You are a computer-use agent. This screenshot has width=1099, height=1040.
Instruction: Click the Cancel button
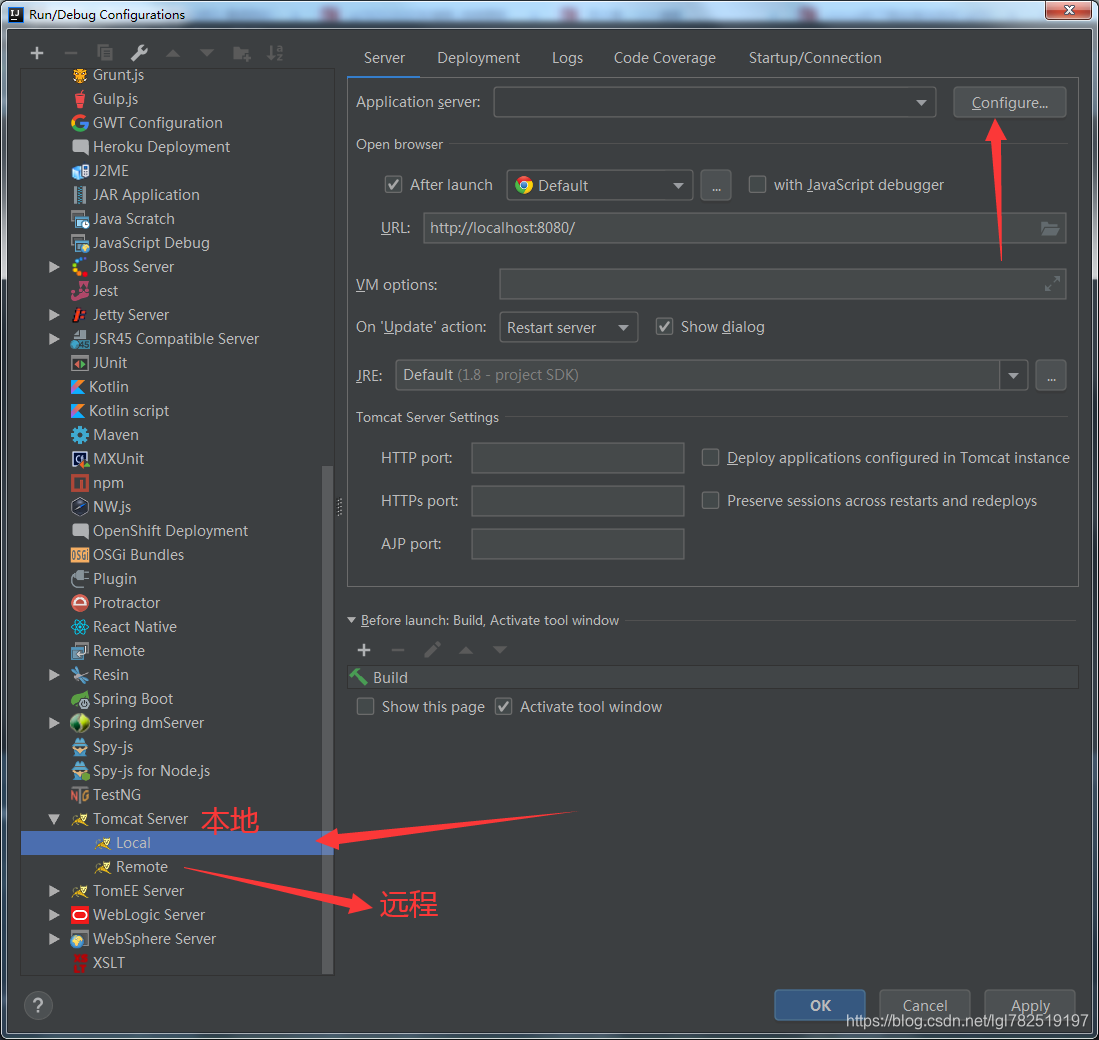[924, 1006]
